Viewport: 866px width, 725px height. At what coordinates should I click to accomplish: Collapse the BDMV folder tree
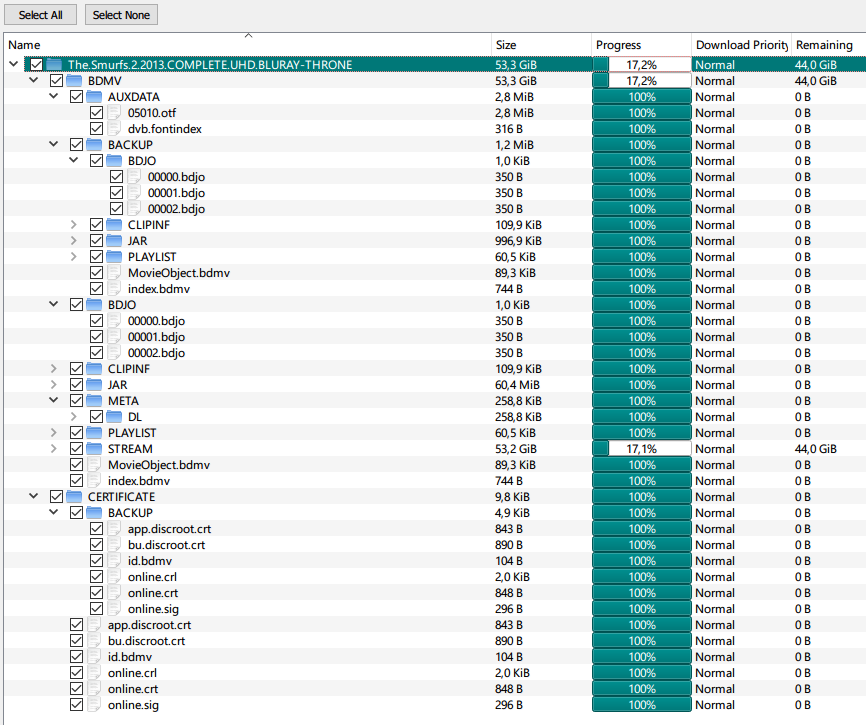(x=34, y=80)
